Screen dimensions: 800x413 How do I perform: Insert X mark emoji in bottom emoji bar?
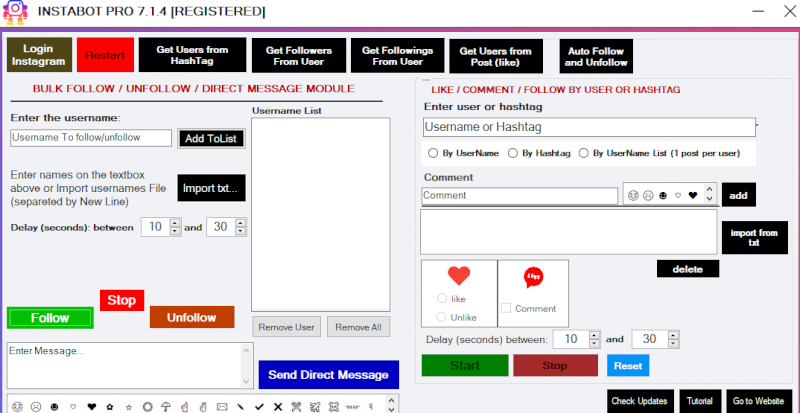tap(278, 407)
